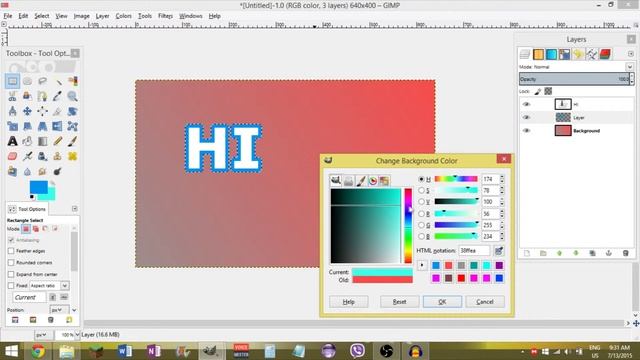Open the File menu
This screenshot has height=360, width=640.
(x=8, y=16)
